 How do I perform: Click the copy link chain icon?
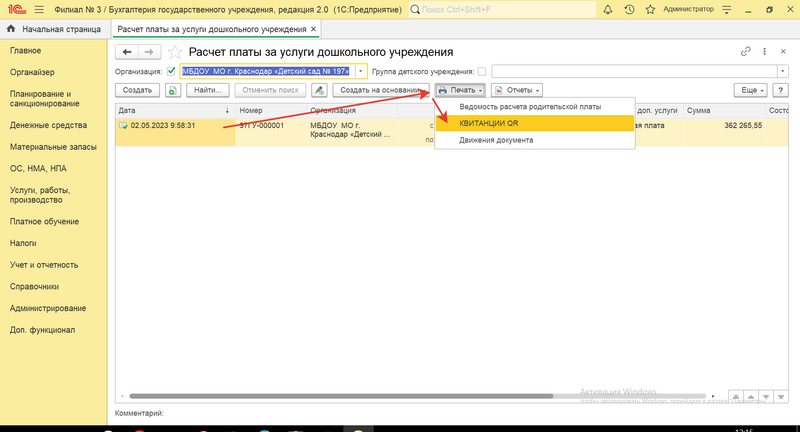(x=745, y=51)
